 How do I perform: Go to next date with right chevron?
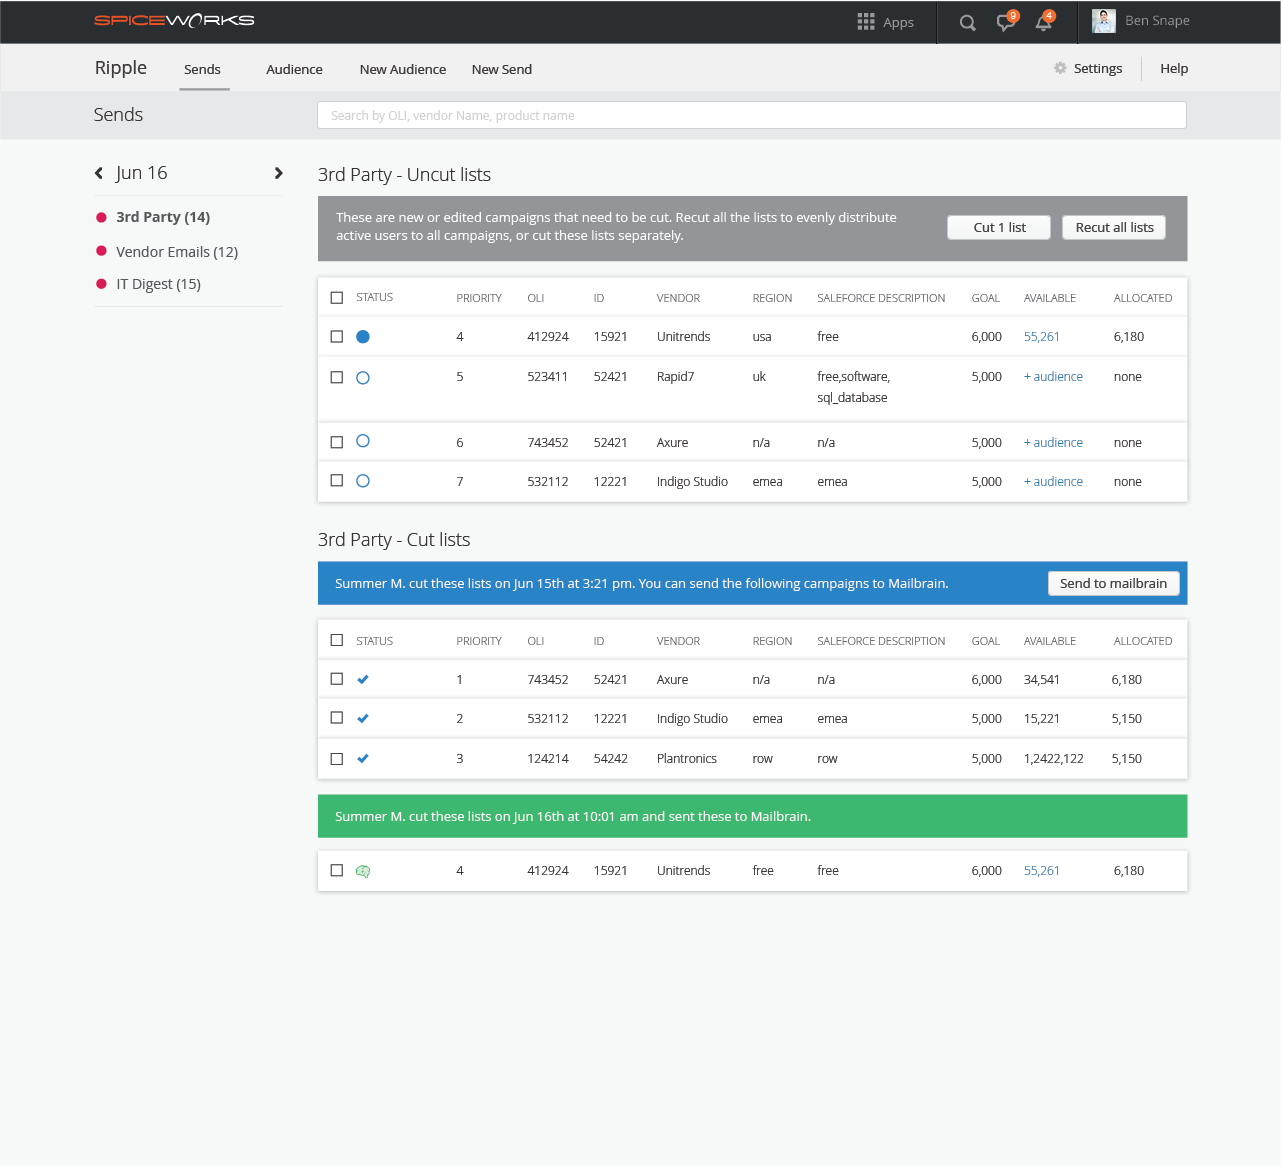point(278,173)
